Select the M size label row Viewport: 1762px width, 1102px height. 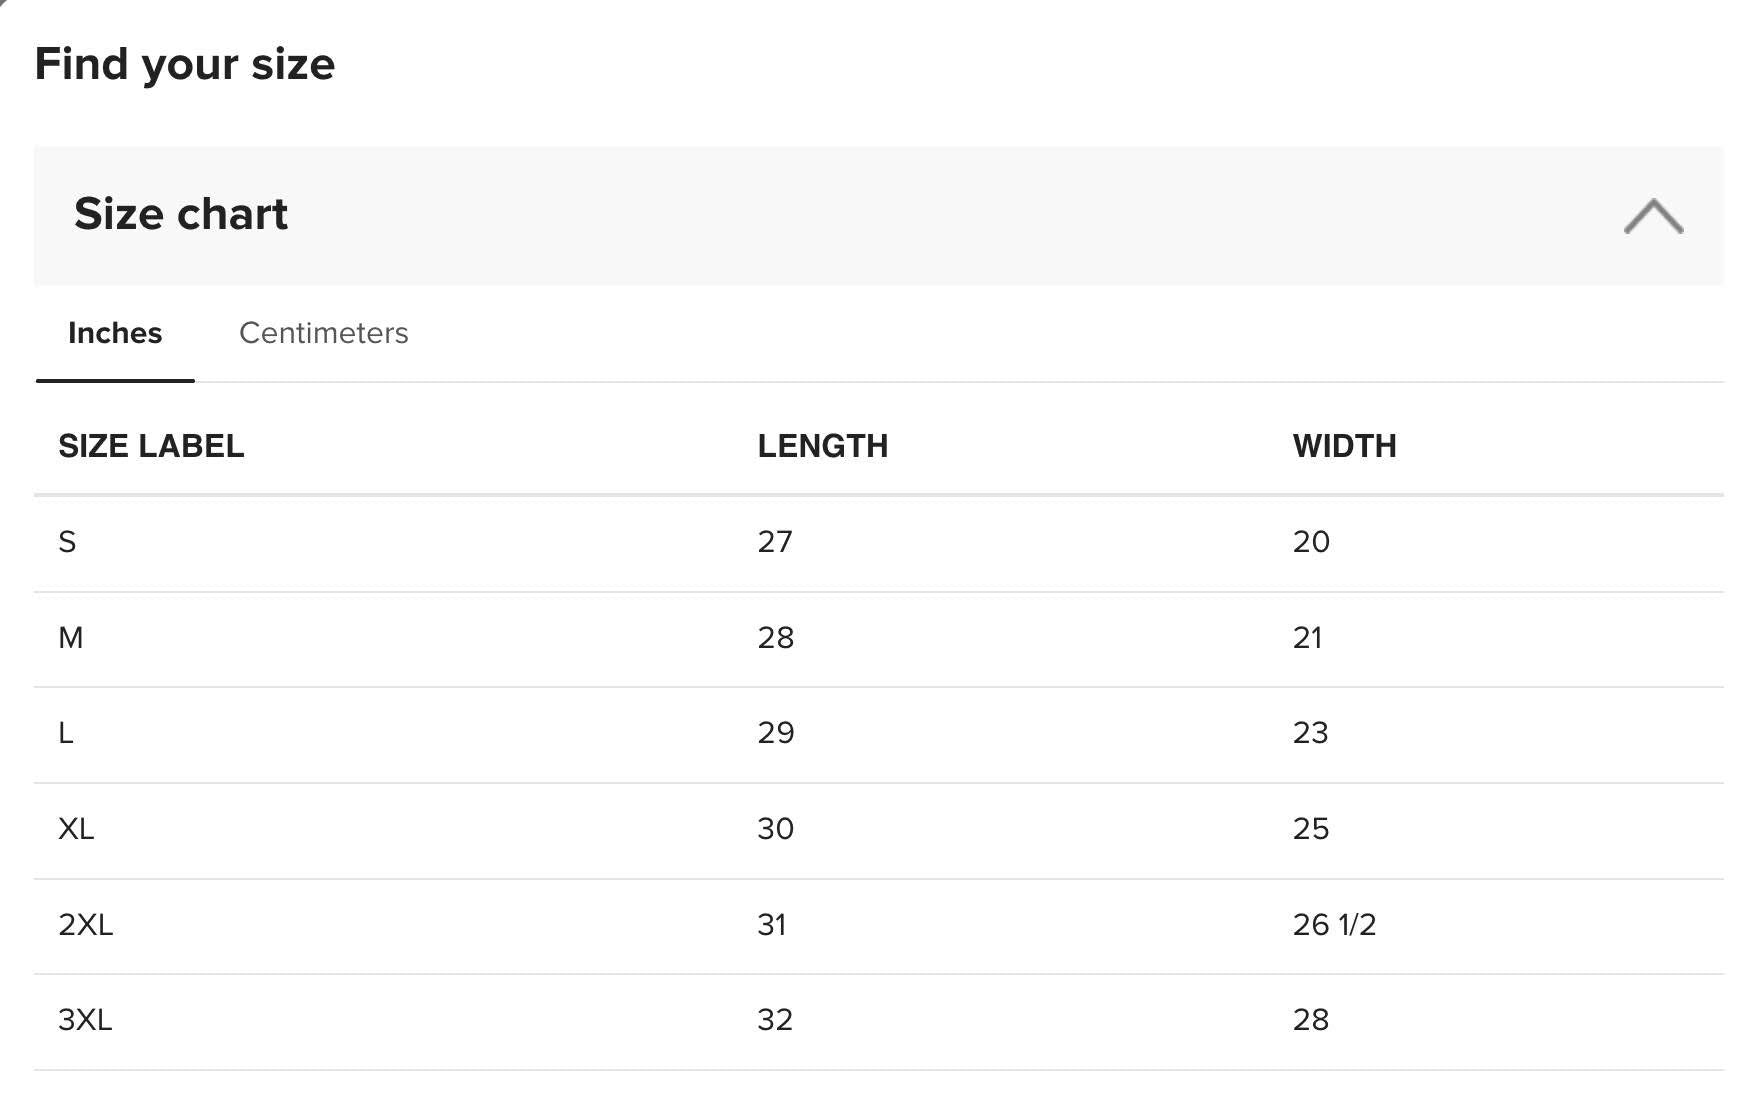click(x=71, y=638)
